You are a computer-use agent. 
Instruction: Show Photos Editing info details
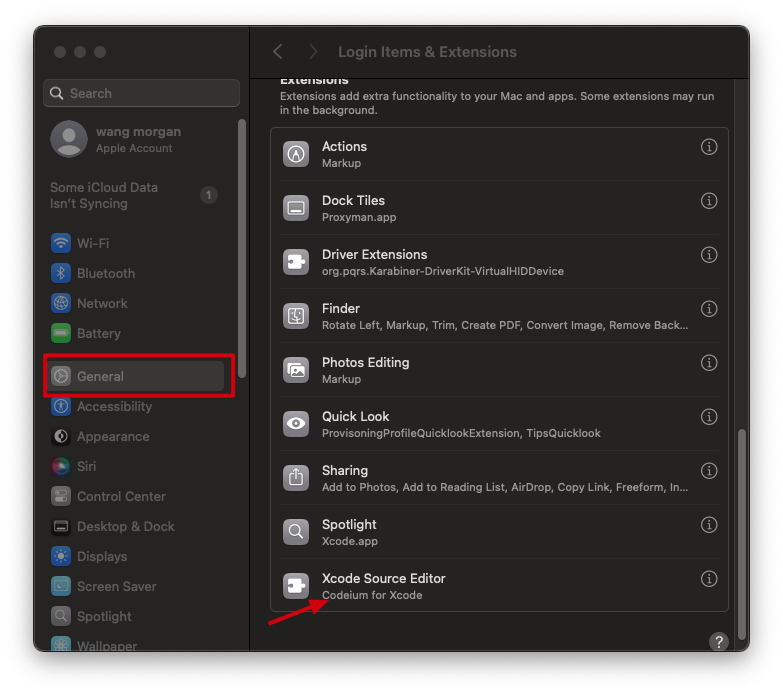709,362
